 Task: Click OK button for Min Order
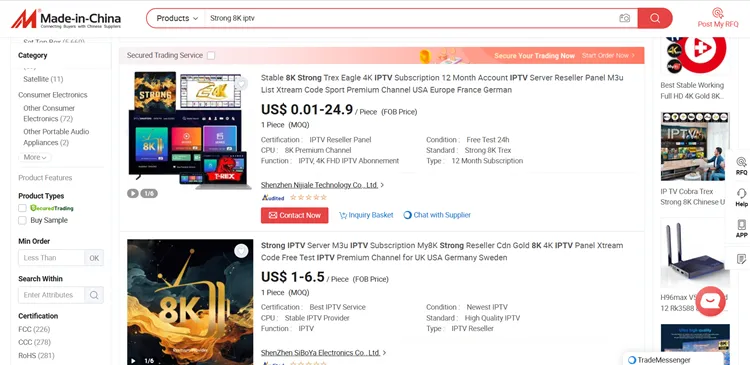click(94, 258)
